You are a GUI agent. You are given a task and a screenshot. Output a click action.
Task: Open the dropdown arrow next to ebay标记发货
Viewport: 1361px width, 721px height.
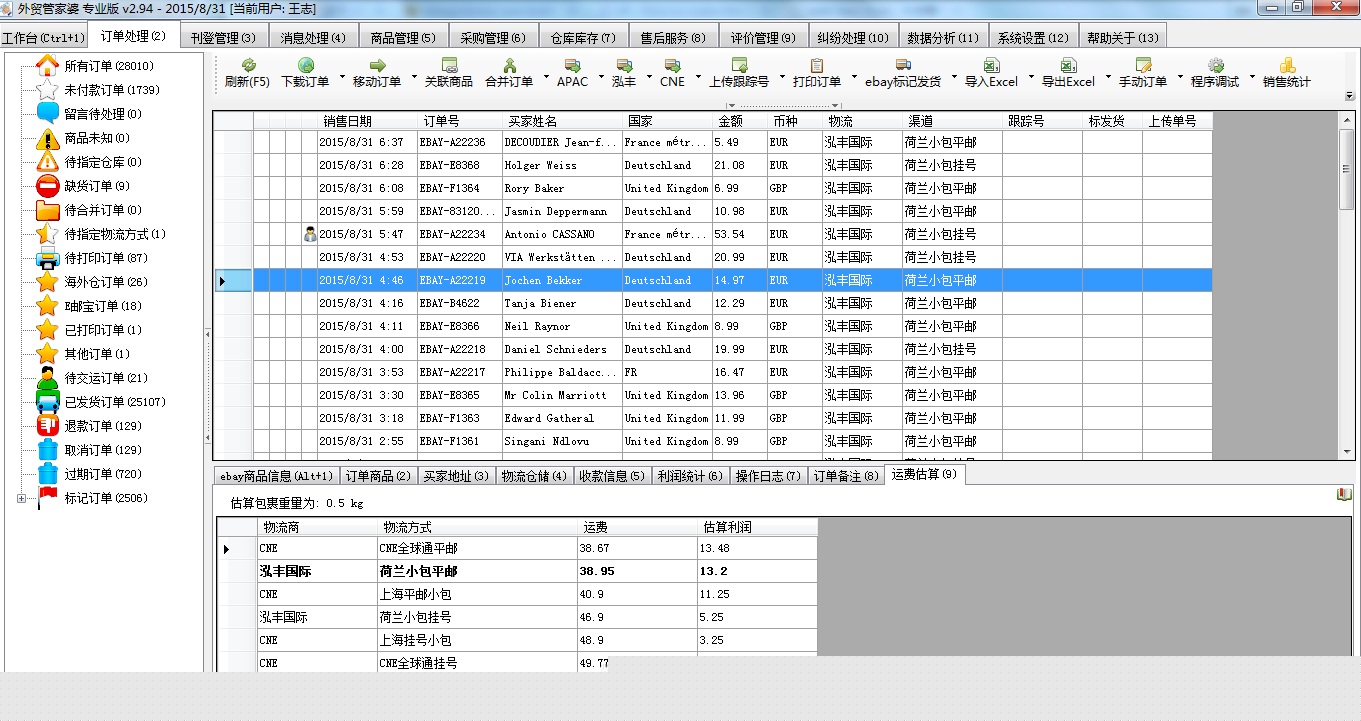tap(954, 76)
